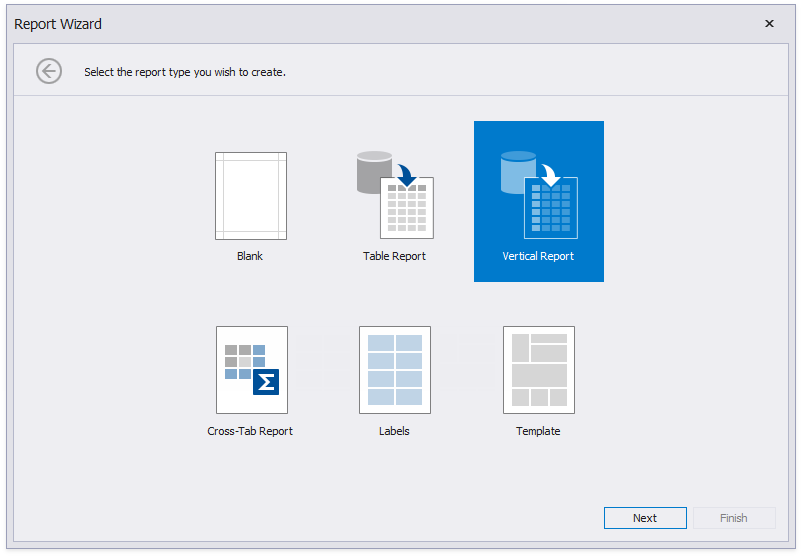This screenshot has width=802, height=557.
Task: Click the "Select the report type" instruction text
Action: pyautogui.click(x=185, y=72)
